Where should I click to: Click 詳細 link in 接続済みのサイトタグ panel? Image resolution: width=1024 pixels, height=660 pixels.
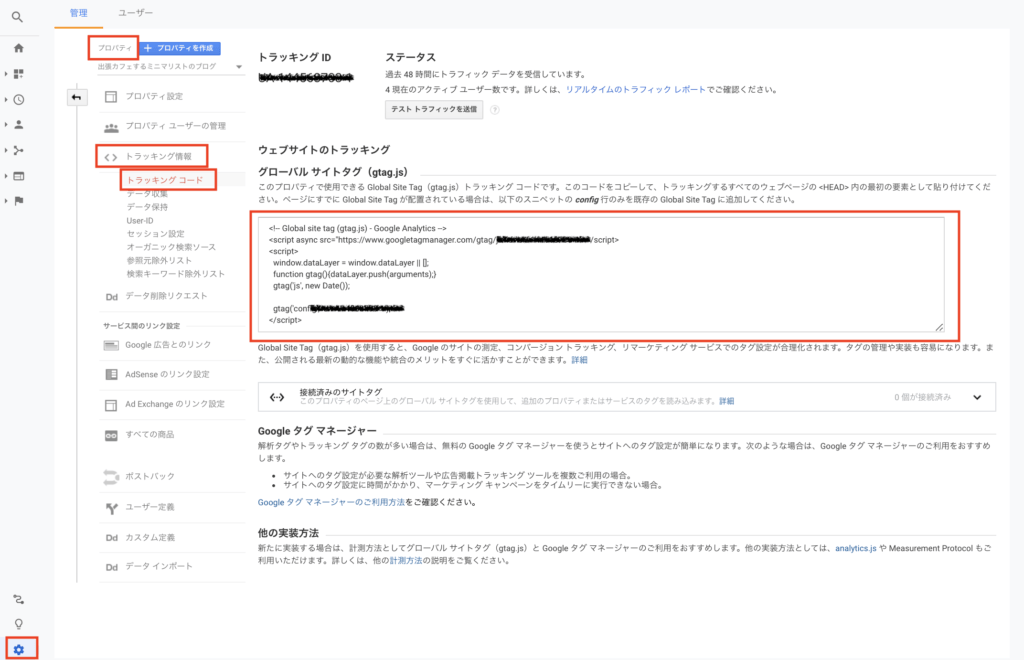click(x=727, y=401)
